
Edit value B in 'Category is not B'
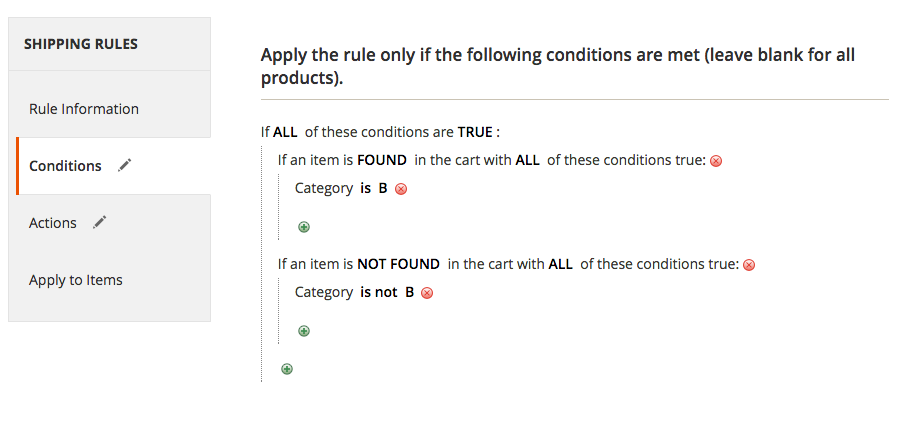(x=409, y=292)
